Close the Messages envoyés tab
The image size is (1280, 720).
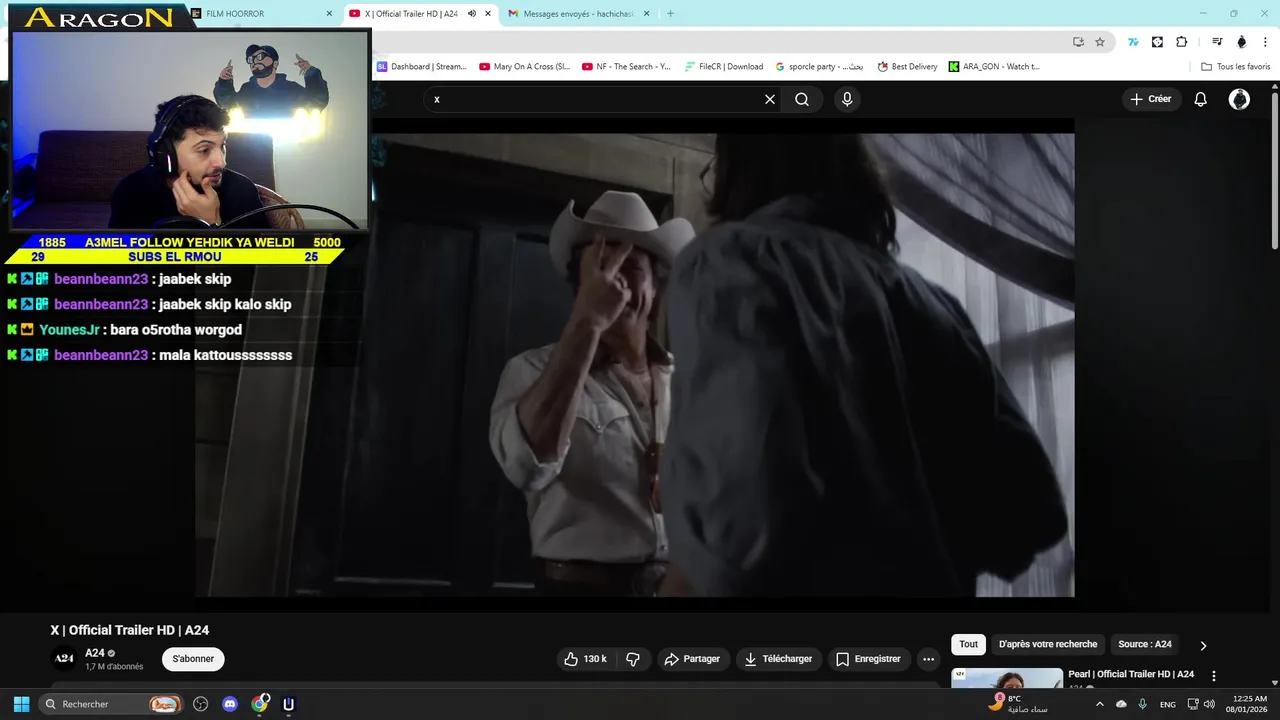click(646, 14)
